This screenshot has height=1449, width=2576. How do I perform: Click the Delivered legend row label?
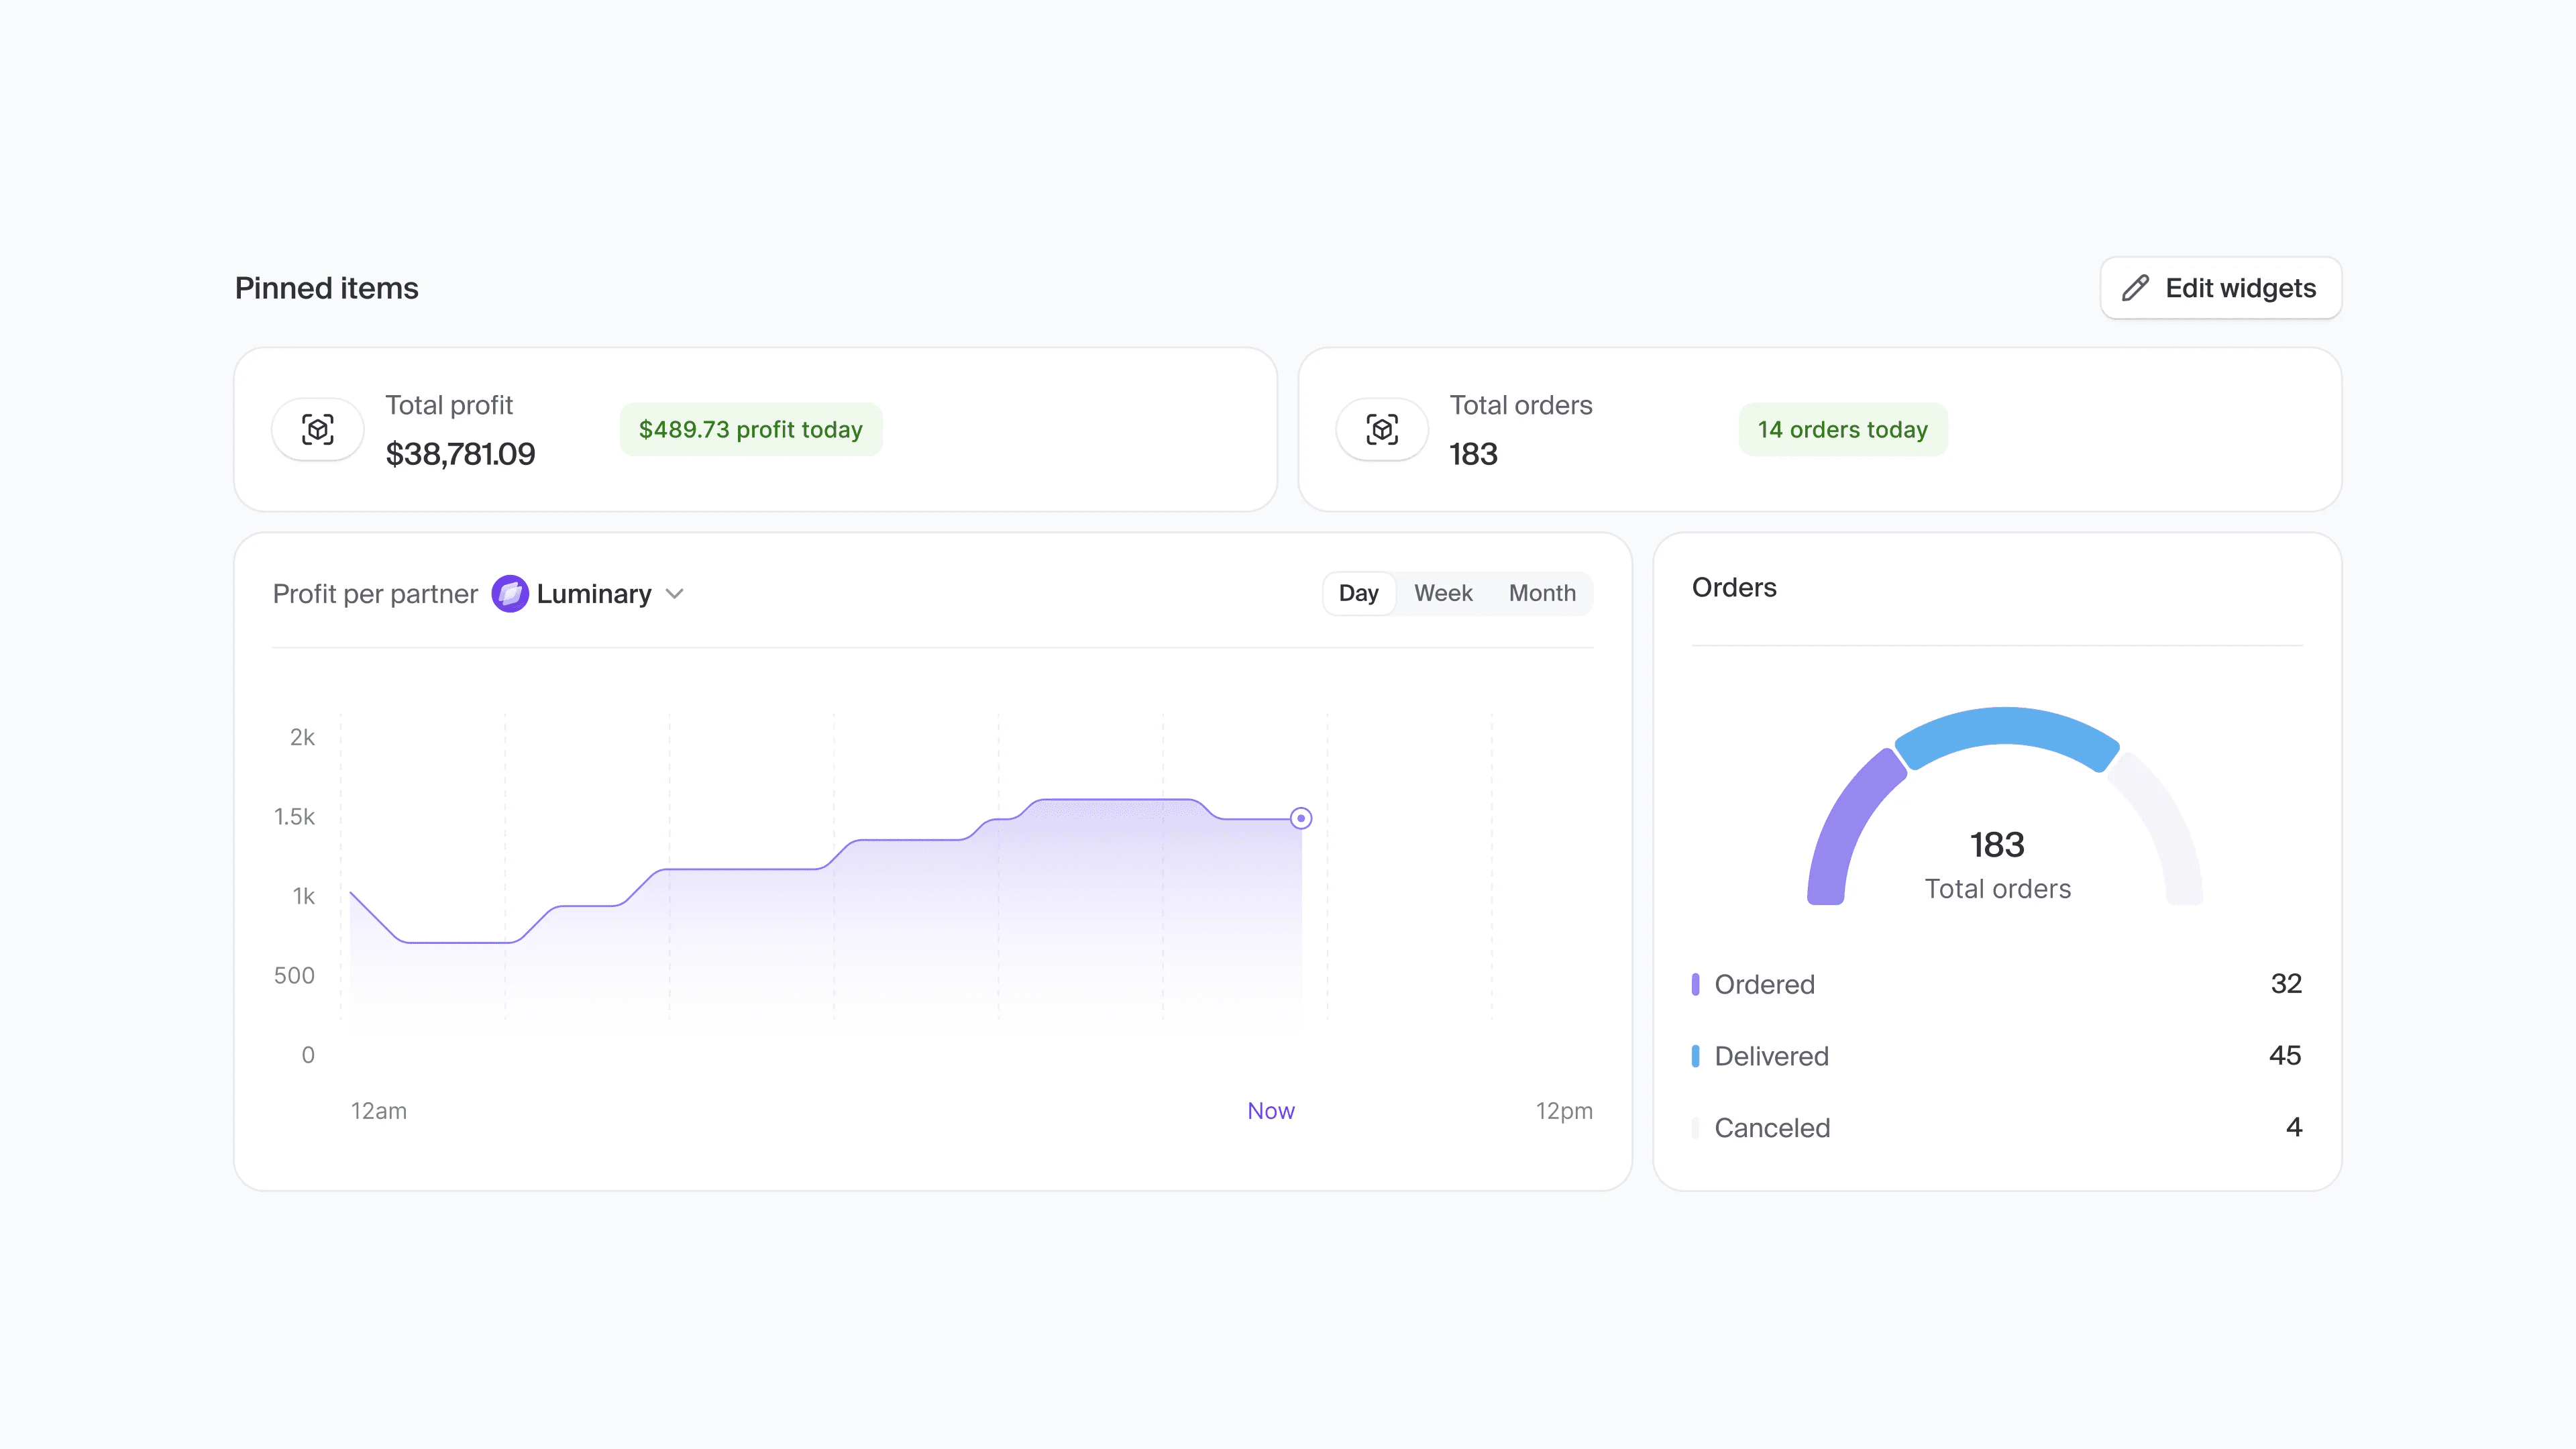coord(1771,1056)
